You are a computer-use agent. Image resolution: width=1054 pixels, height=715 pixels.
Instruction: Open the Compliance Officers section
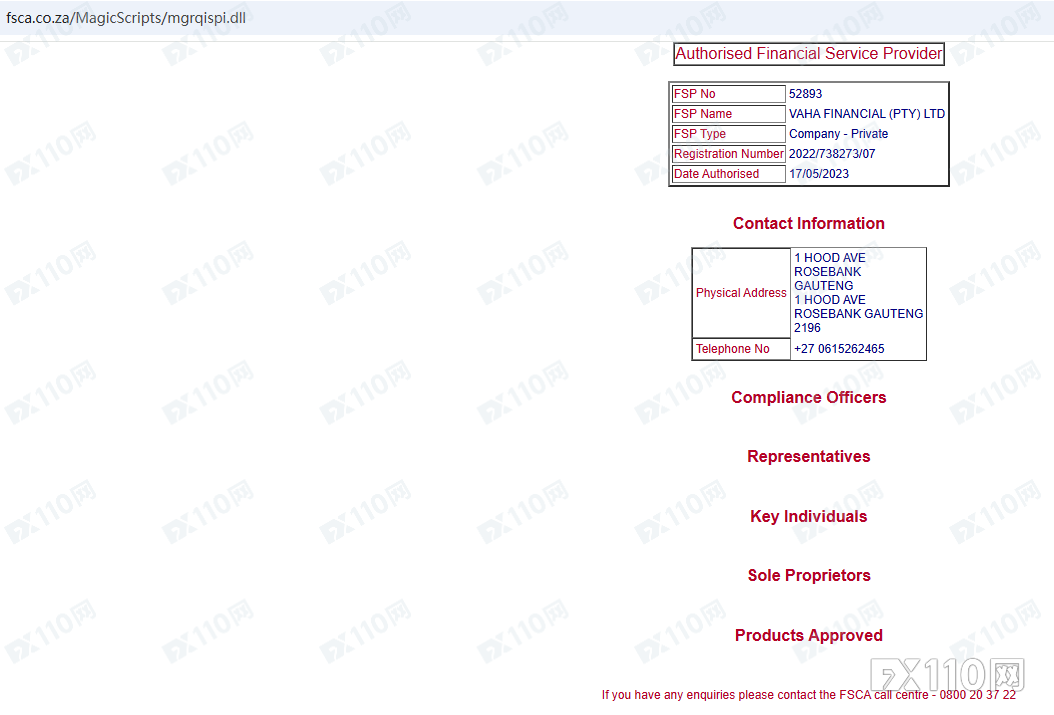[x=808, y=397]
